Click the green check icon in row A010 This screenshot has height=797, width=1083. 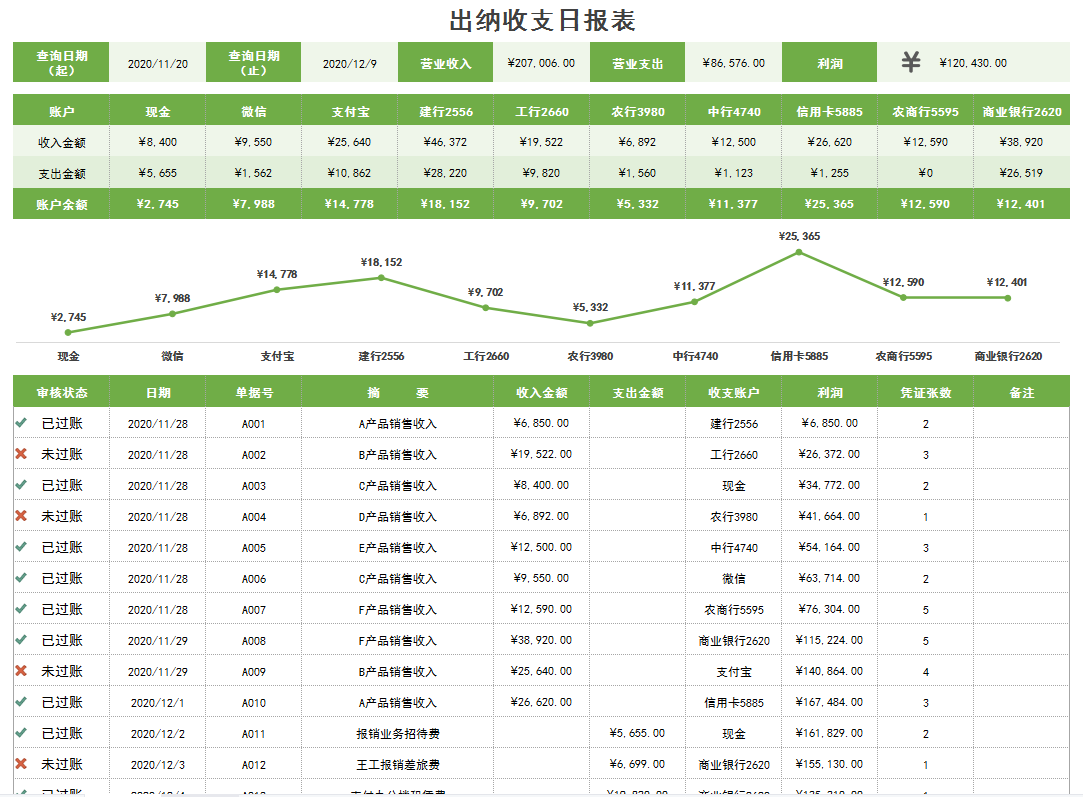coord(21,702)
